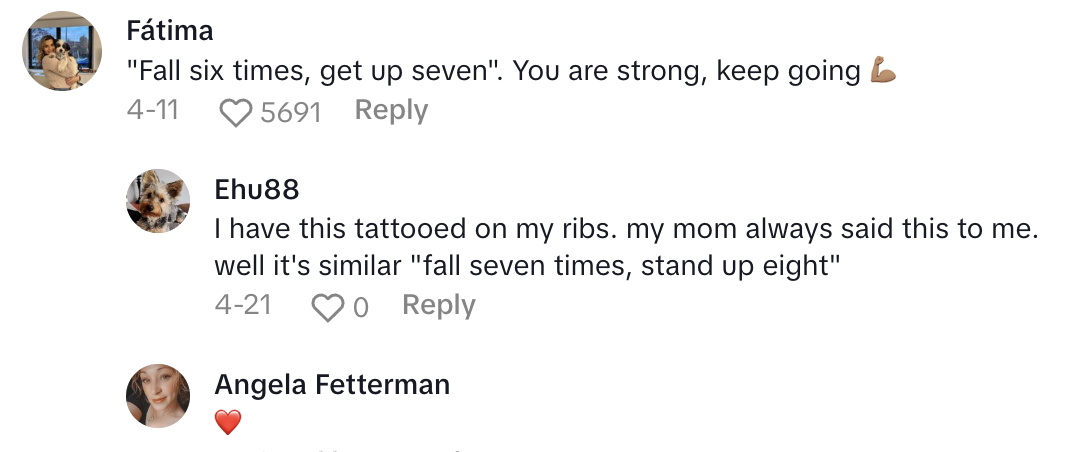Viewport: 1066px width, 452px height.
Task: Click the flexed biceps emoji
Action: pos(884,72)
